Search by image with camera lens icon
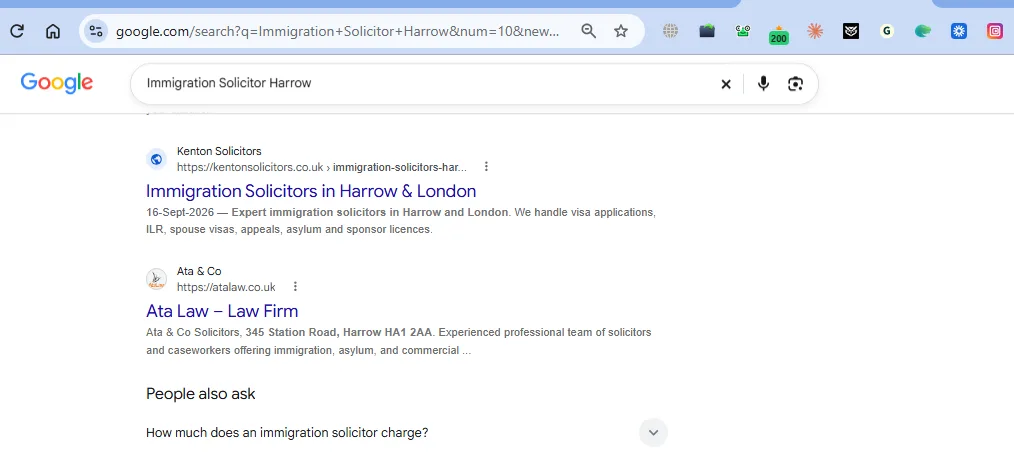This screenshot has height=452, width=1014. click(795, 83)
